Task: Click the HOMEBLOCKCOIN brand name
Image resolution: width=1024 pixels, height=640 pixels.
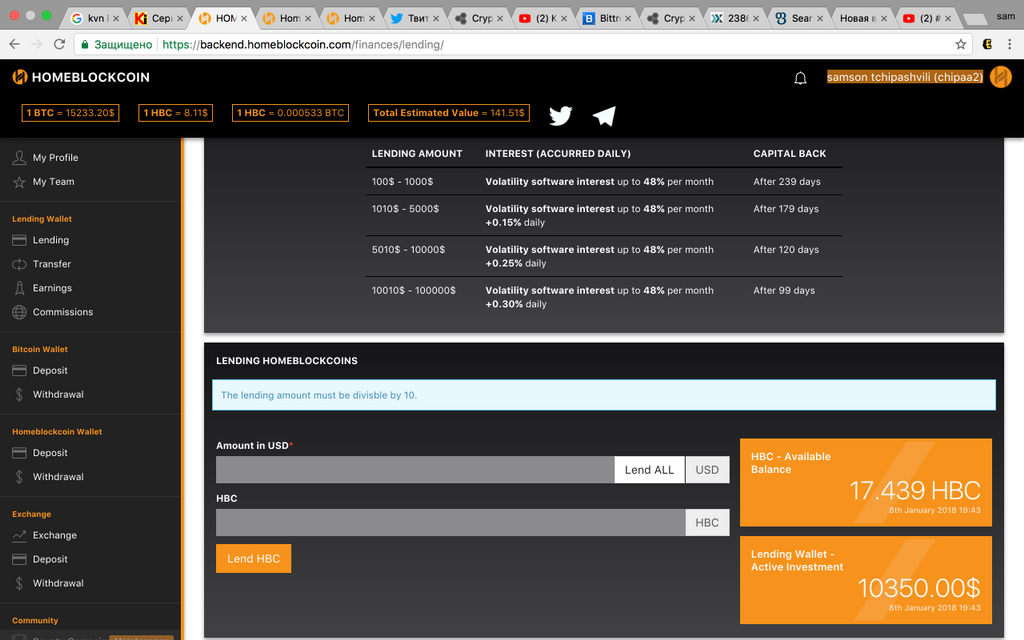Action: (91, 77)
